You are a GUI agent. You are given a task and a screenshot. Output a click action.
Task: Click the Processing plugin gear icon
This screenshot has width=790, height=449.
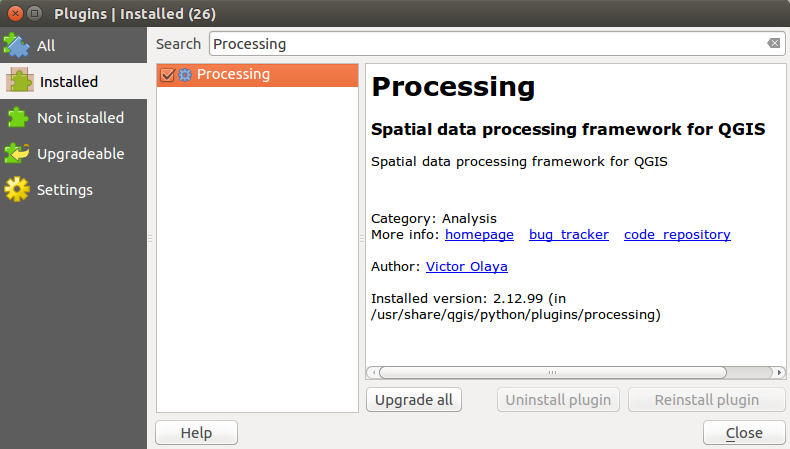click(x=185, y=75)
